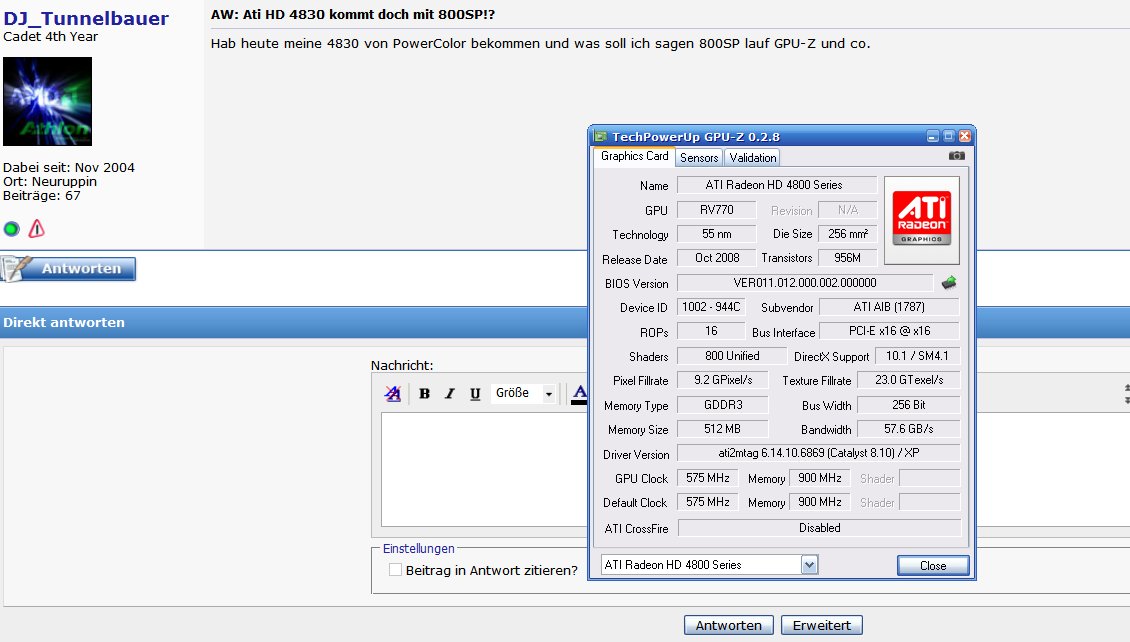Viewport: 1130px width, 642px height.
Task: Toggle italic formatting in the editor
Action: click(450, 393)
